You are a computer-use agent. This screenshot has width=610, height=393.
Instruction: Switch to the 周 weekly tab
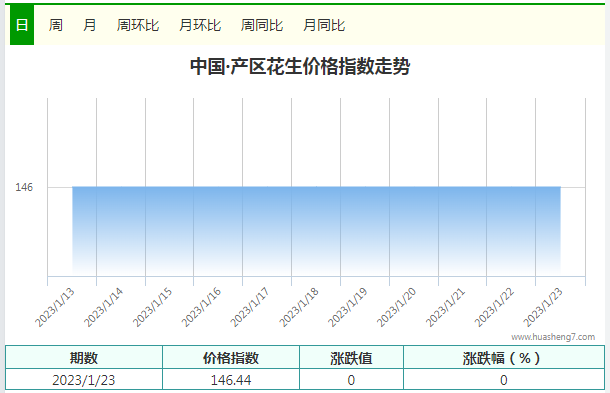coord(56,25)
